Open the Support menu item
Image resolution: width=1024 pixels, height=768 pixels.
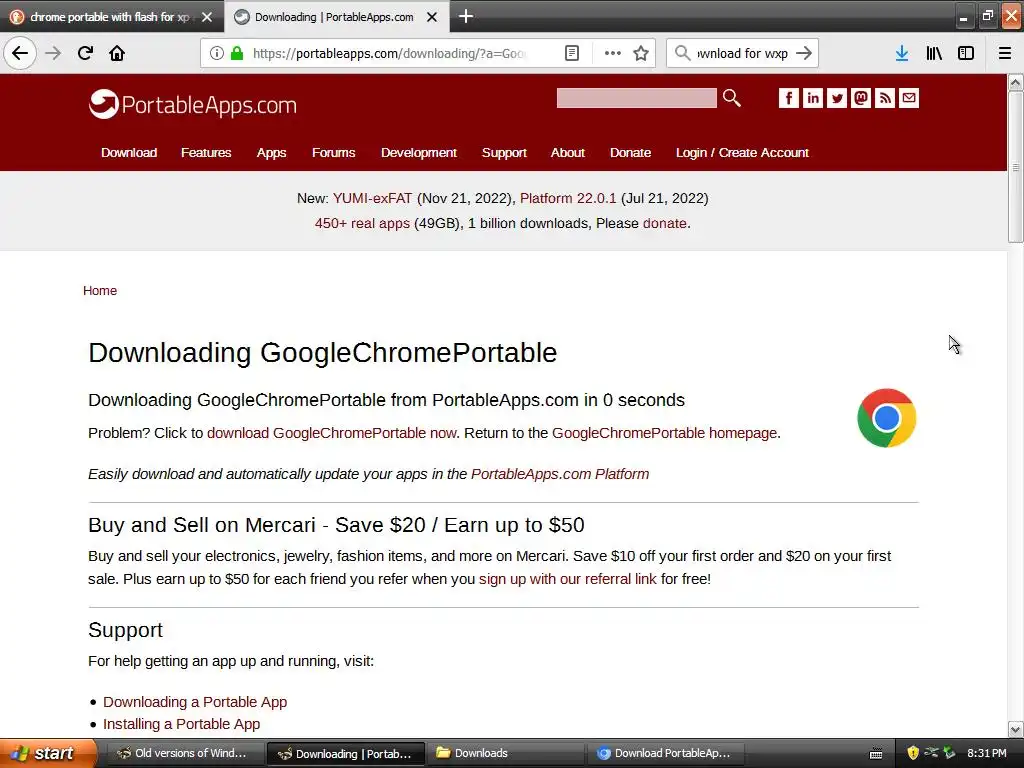504,152
